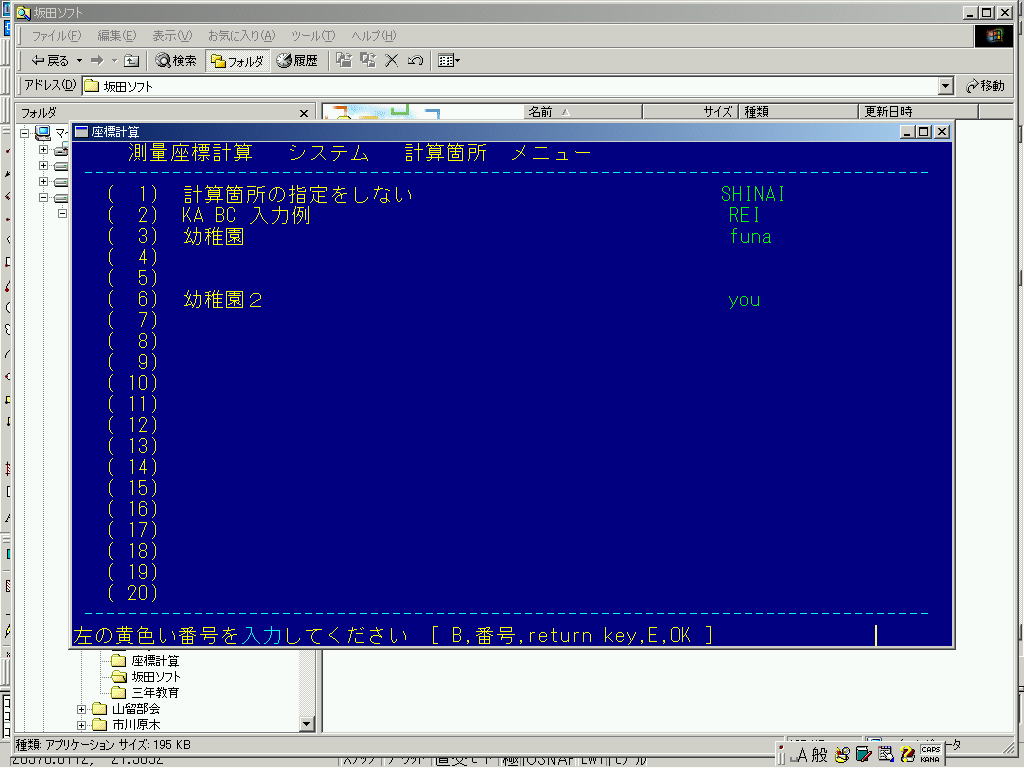1024x768 pixels.
Task: Click the 移動 go button
Action: click(985, 86)
